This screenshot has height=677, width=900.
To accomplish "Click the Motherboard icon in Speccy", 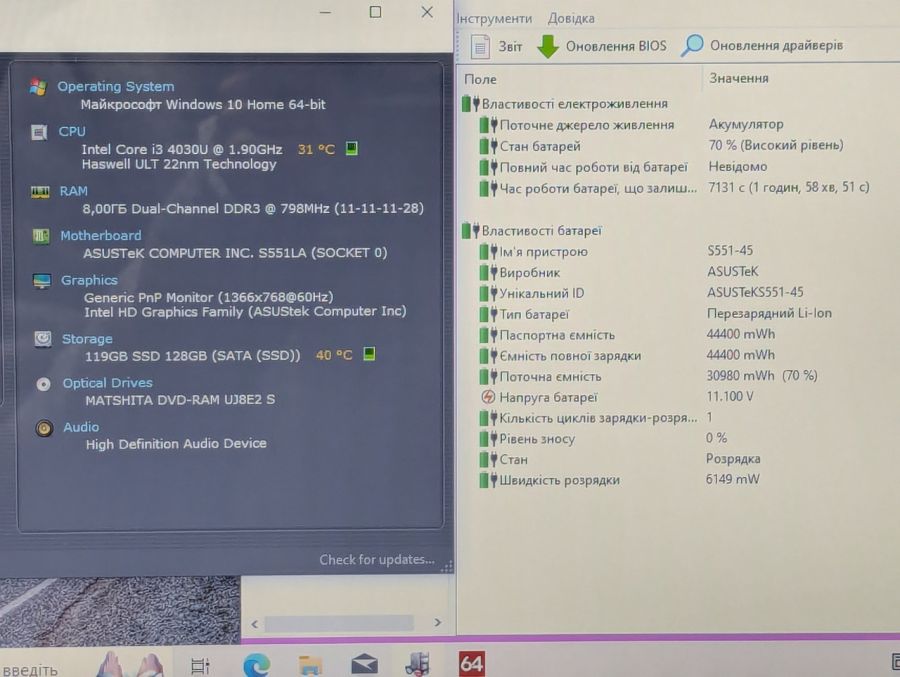I will pyautogui.click(x=40, y=236).
